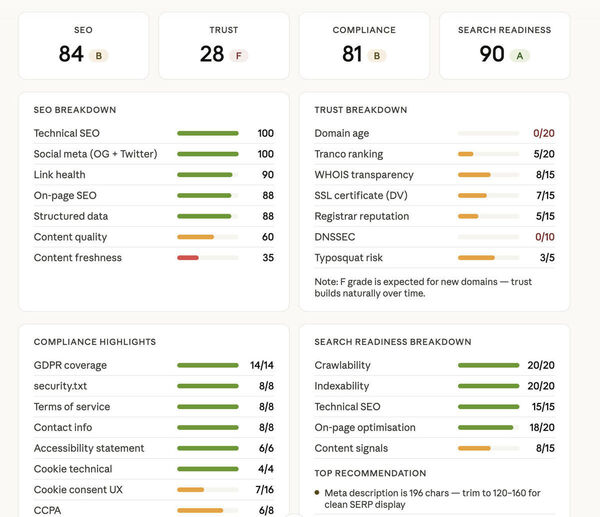Select the DNSSEC row in Trust Breakdown

[x=435, y=237]
